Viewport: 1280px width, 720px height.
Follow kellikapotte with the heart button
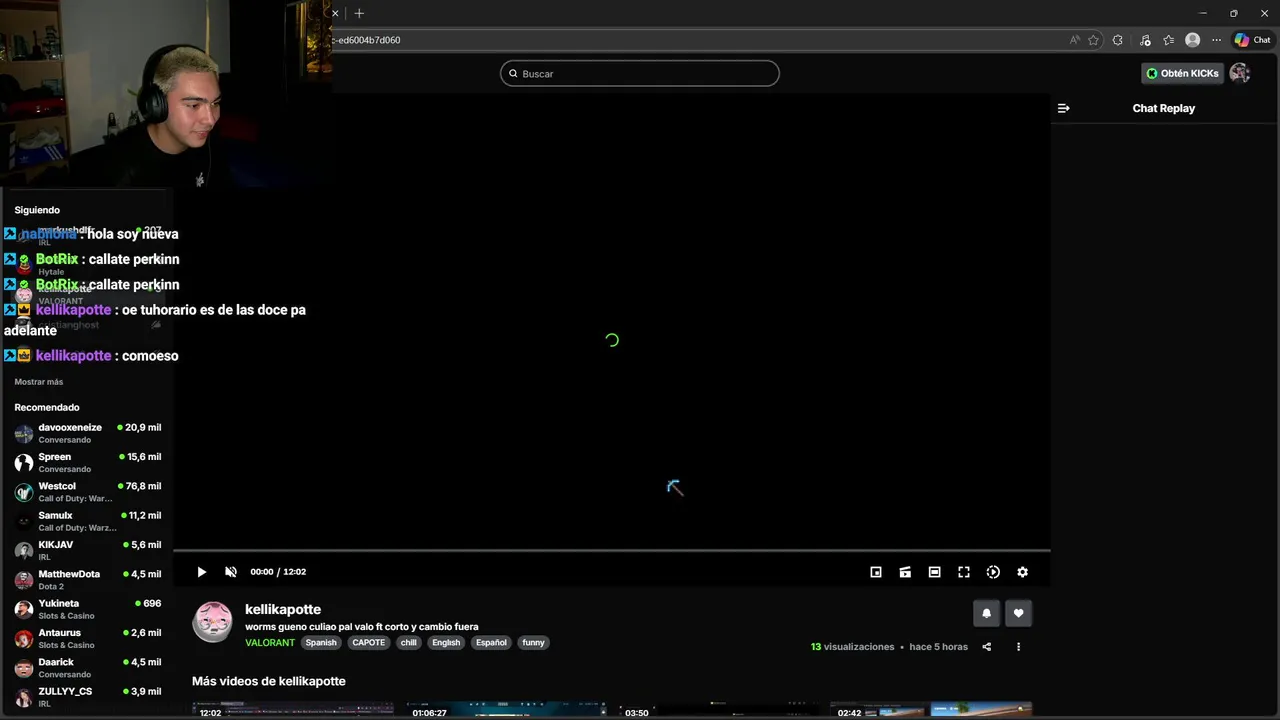(x=1018, y=613)
